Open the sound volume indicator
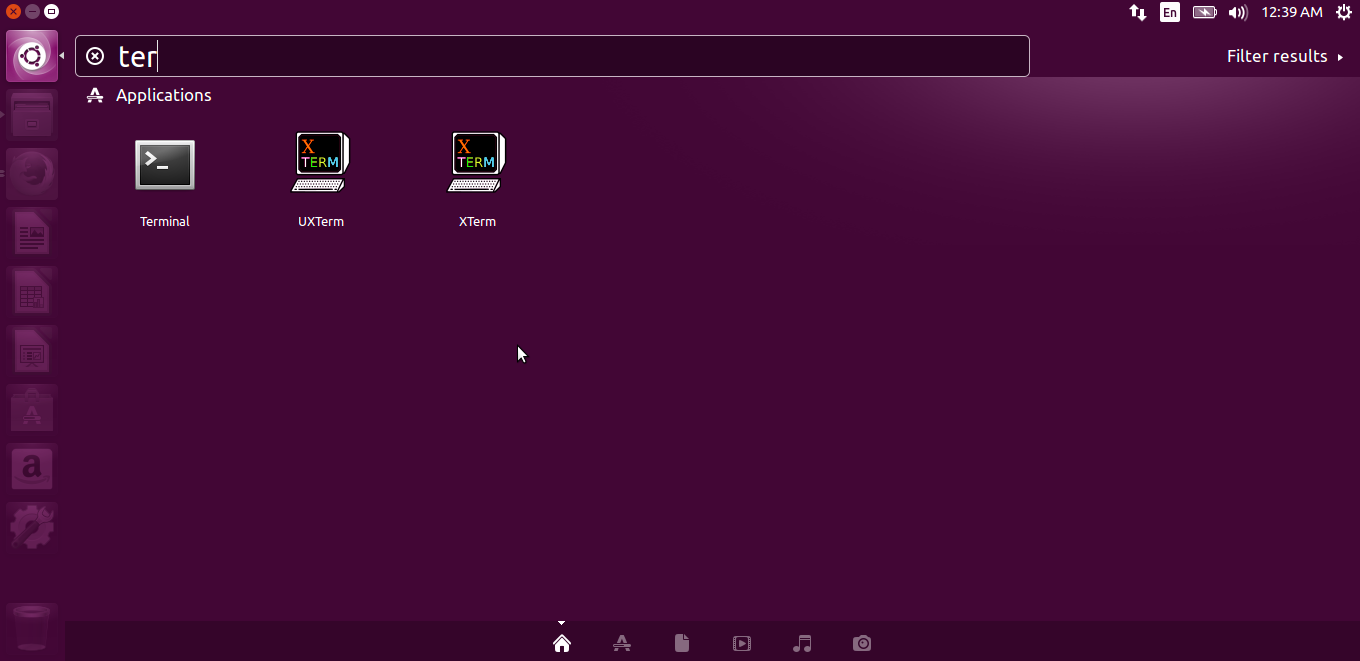The height and width of the screenshot is (661, 1360). pyautogui.click(x=1238, y=12)
